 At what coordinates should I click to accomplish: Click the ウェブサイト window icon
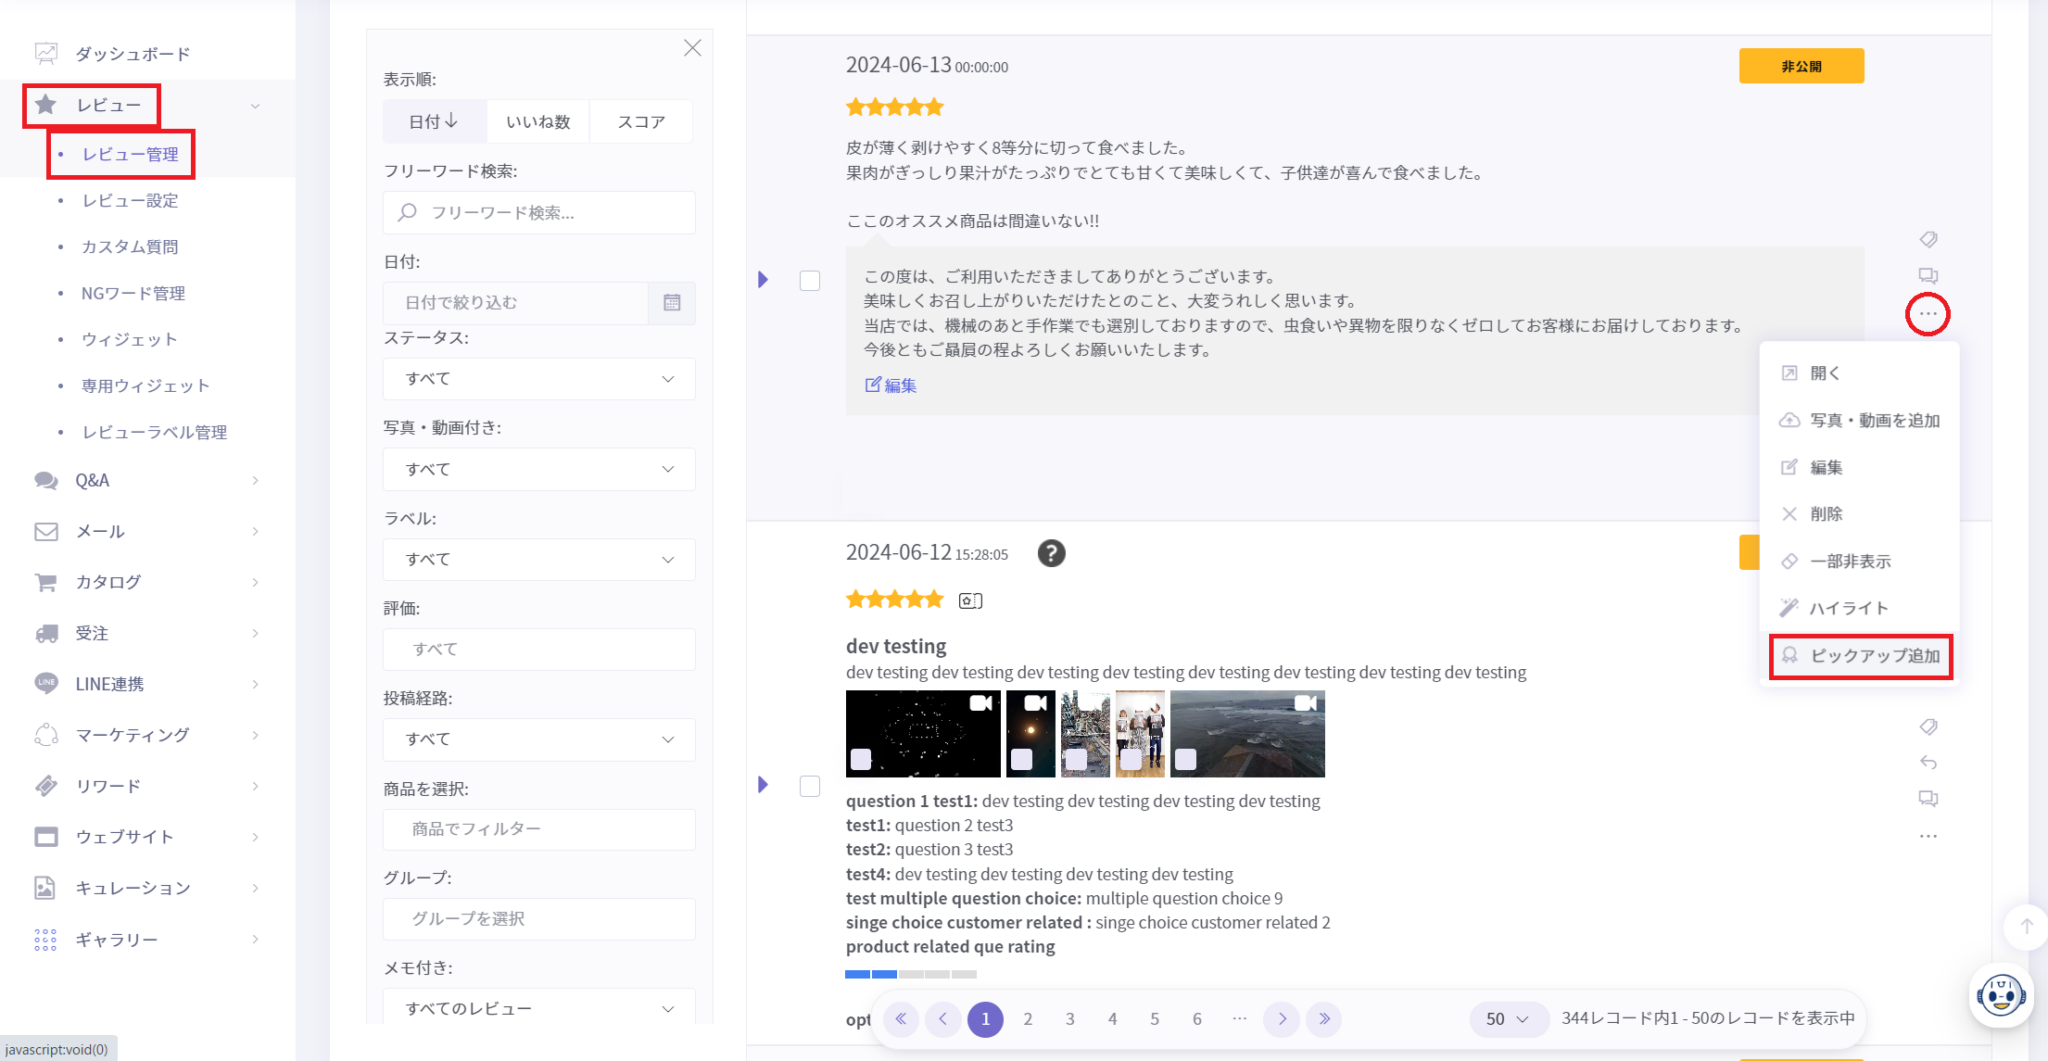click(46, 837)
